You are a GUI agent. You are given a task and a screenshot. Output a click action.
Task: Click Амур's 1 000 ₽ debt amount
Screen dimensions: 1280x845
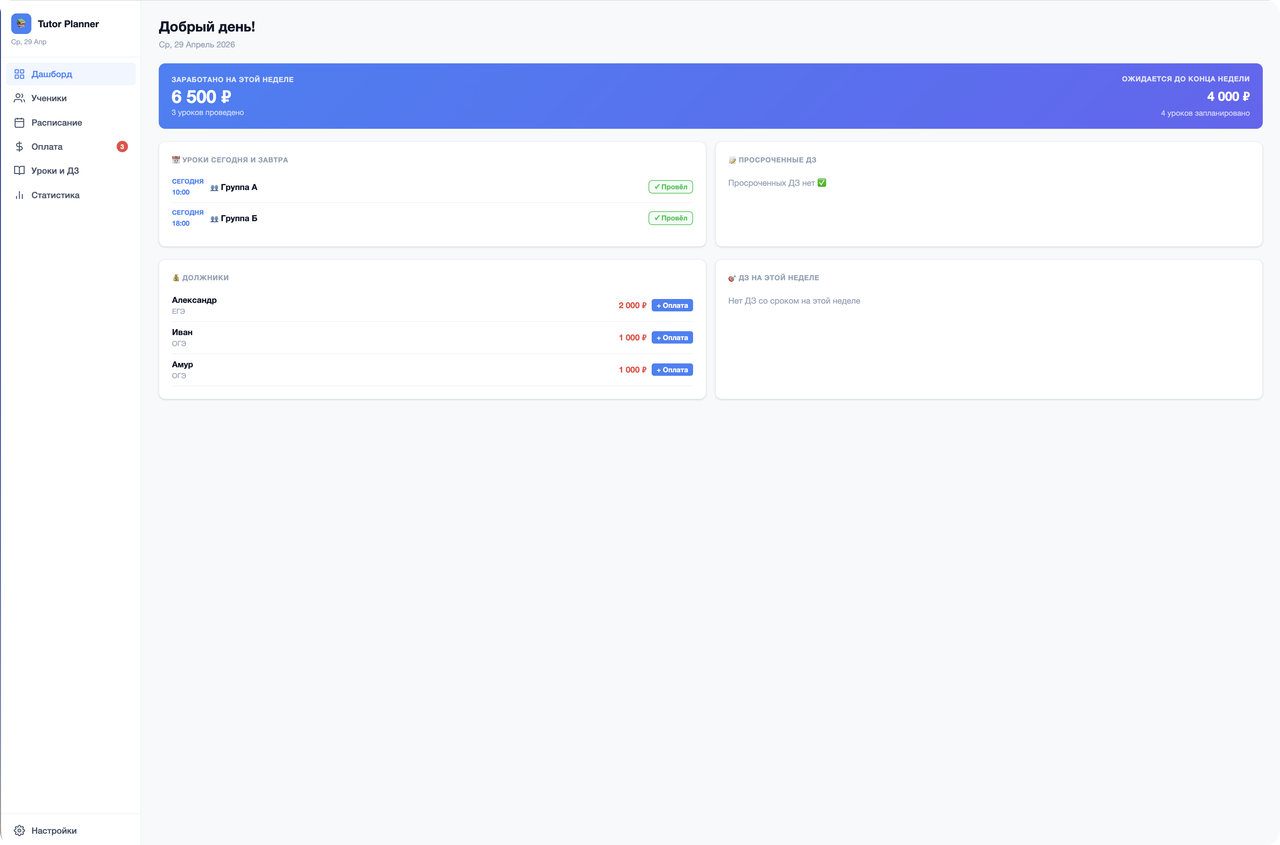(632, 370)
